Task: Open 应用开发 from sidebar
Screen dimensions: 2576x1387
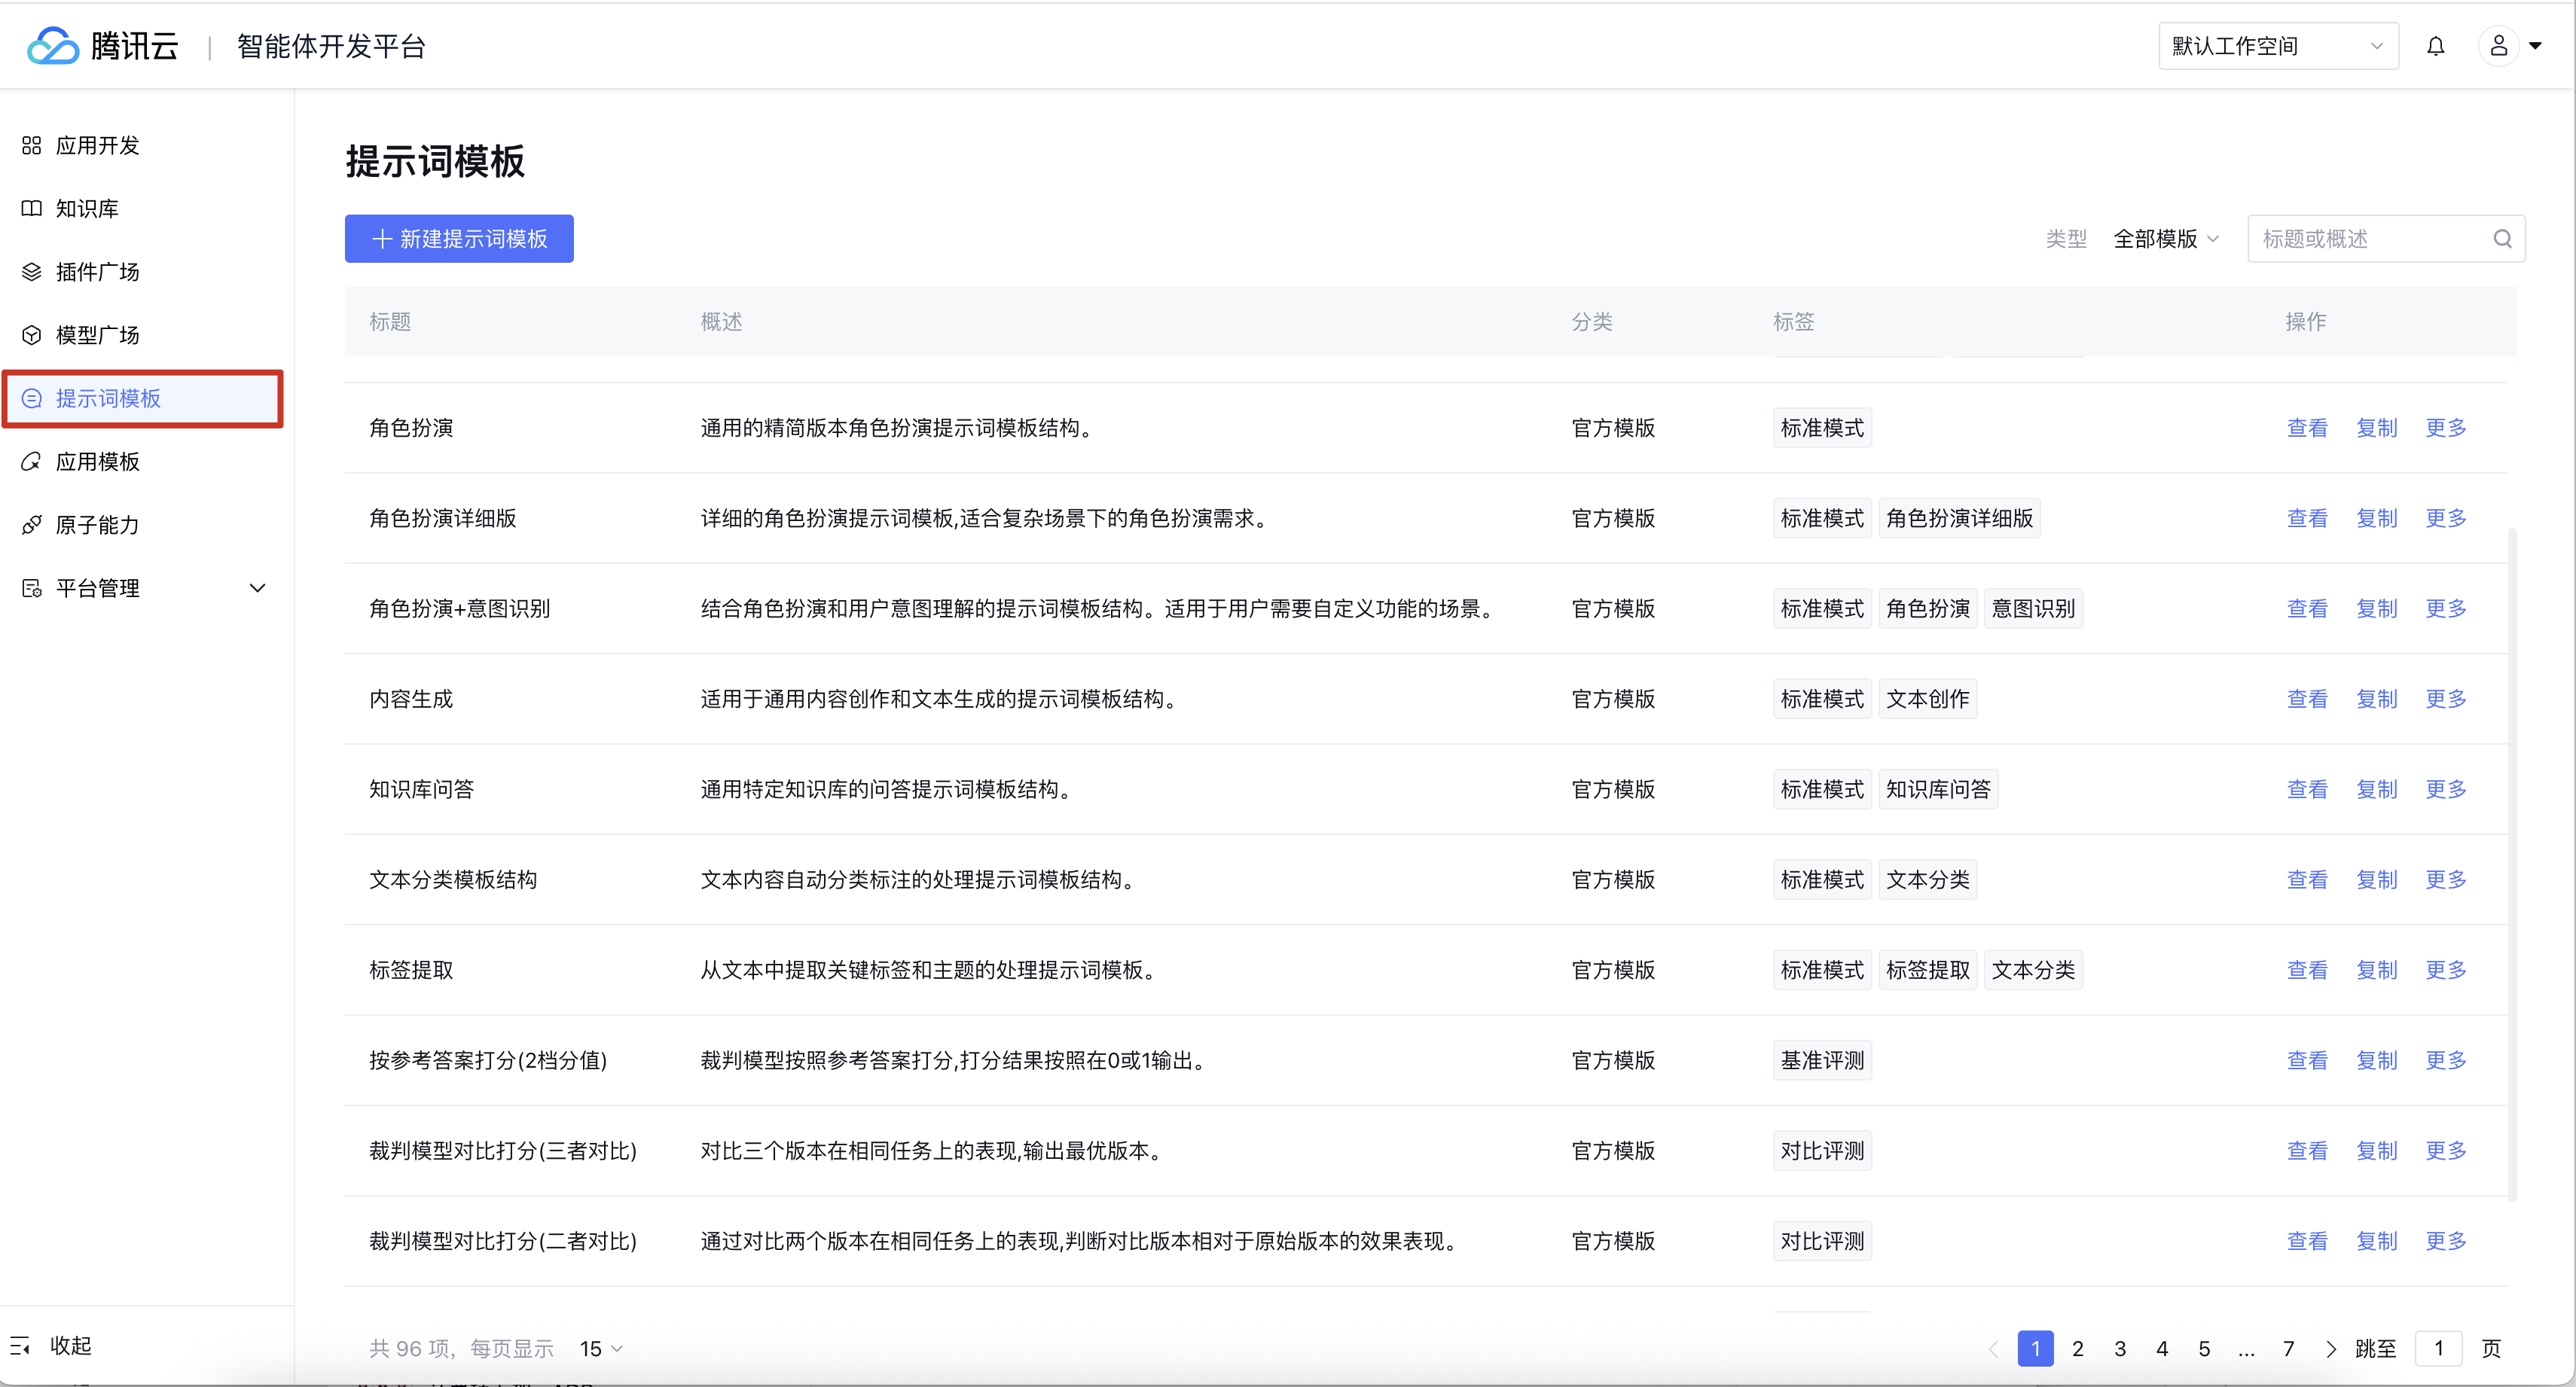Action: point(97,146)
